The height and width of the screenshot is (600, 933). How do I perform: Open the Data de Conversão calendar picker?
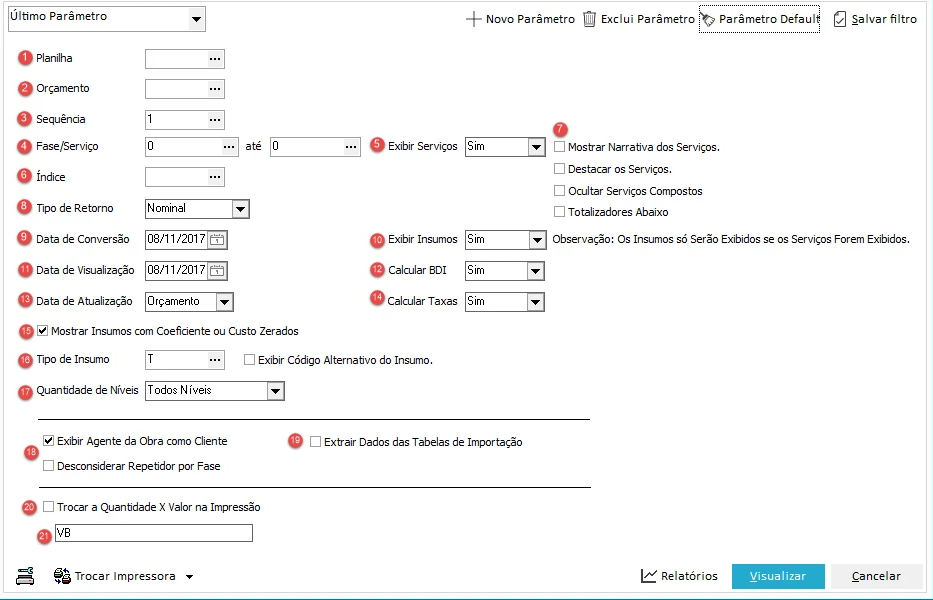pyautogui.click(x=217, y=240)
